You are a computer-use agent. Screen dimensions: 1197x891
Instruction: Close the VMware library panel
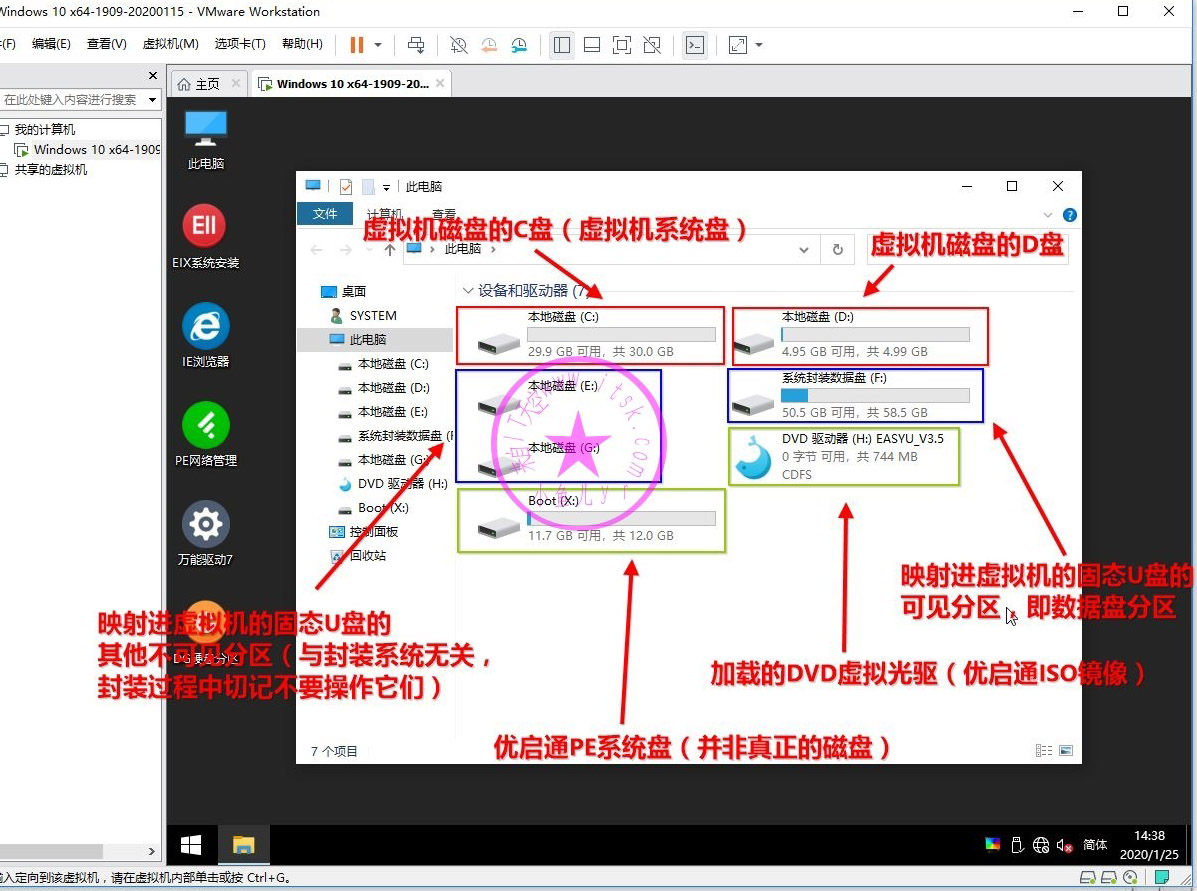[153, 76]
